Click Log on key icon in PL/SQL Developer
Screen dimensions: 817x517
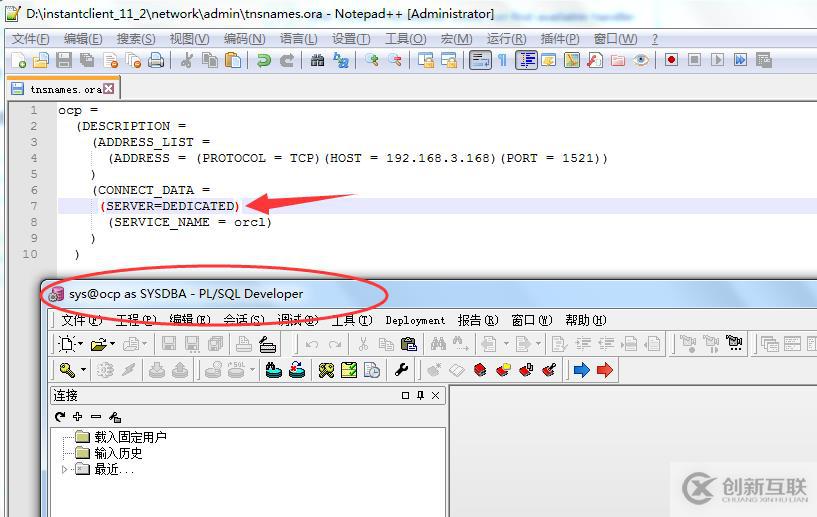(67, 370)
